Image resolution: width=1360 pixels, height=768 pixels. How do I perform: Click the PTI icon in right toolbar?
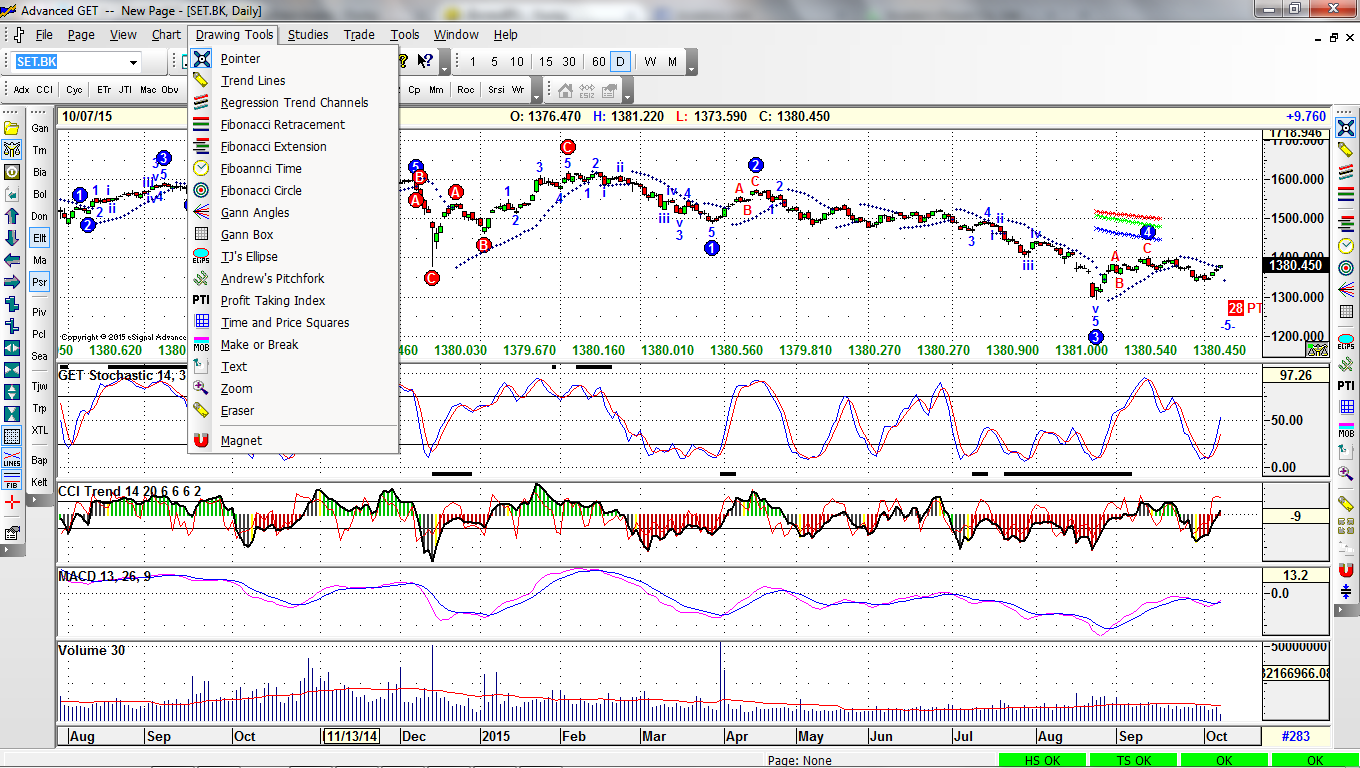point(1346,385)
